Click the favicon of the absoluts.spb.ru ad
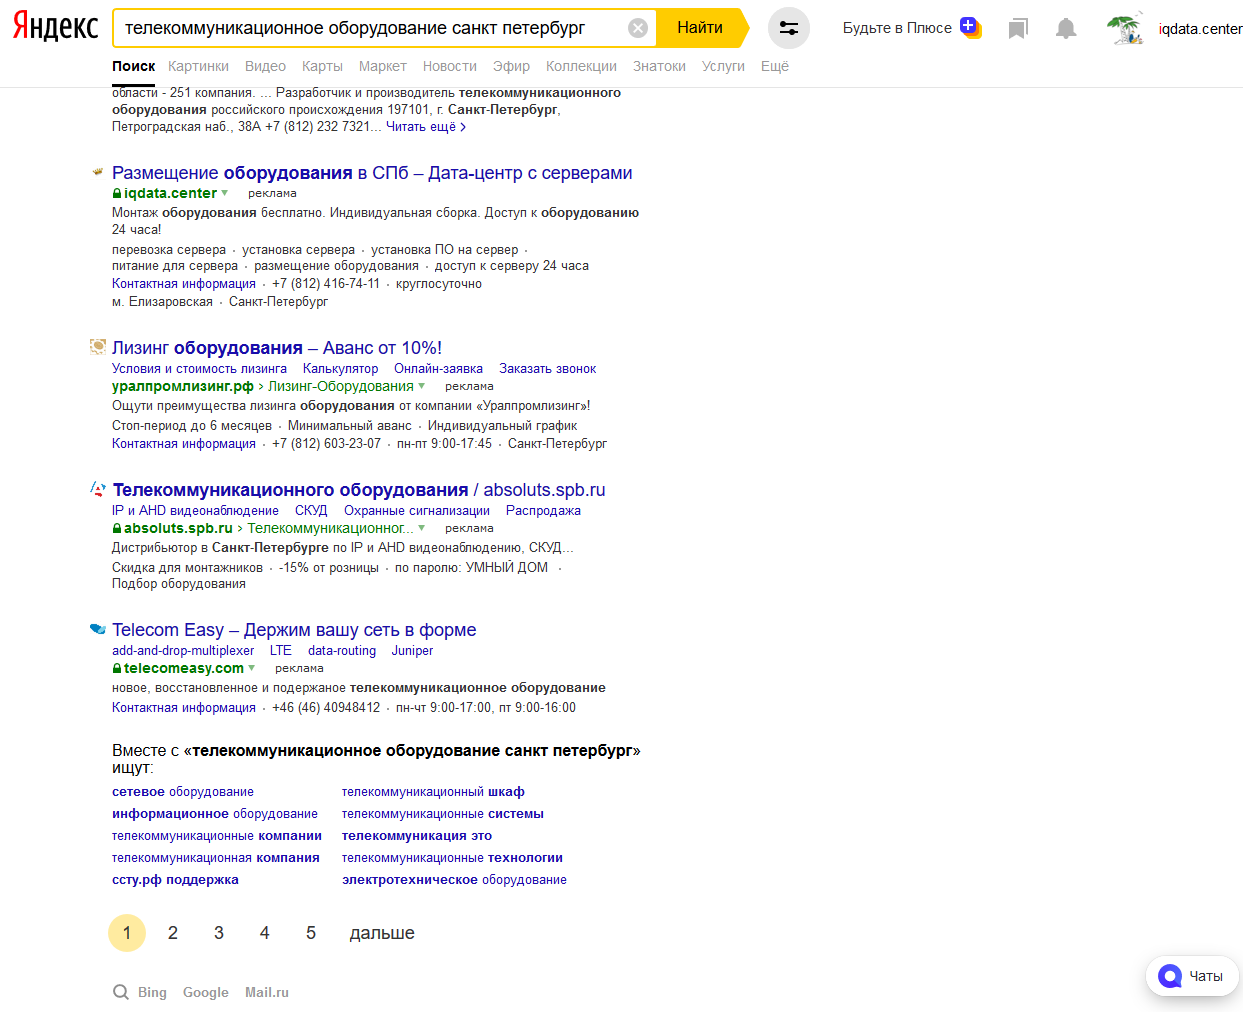1243x1012 pixels. 98,489
